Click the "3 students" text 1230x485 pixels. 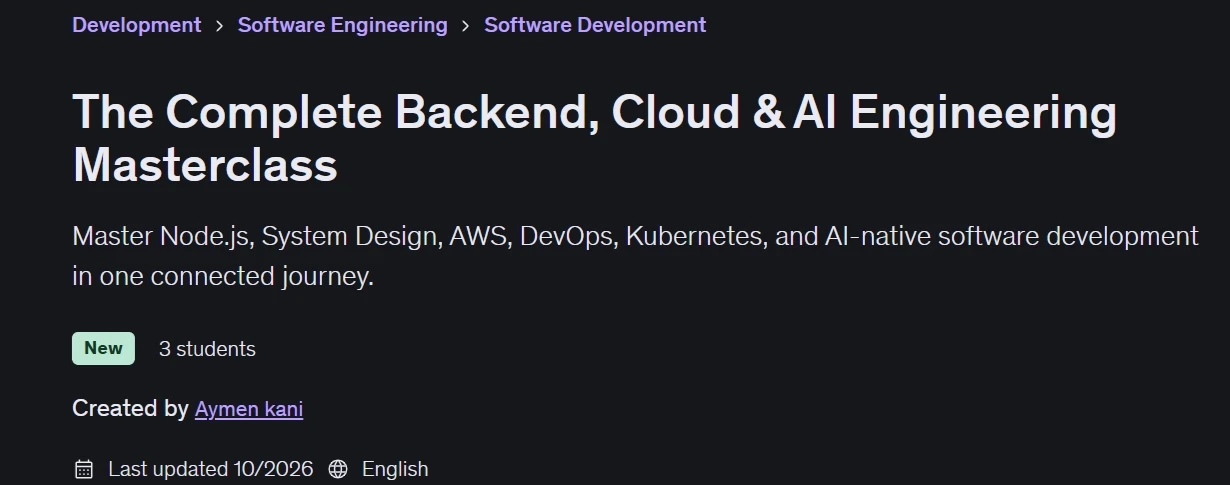[207, 349]
